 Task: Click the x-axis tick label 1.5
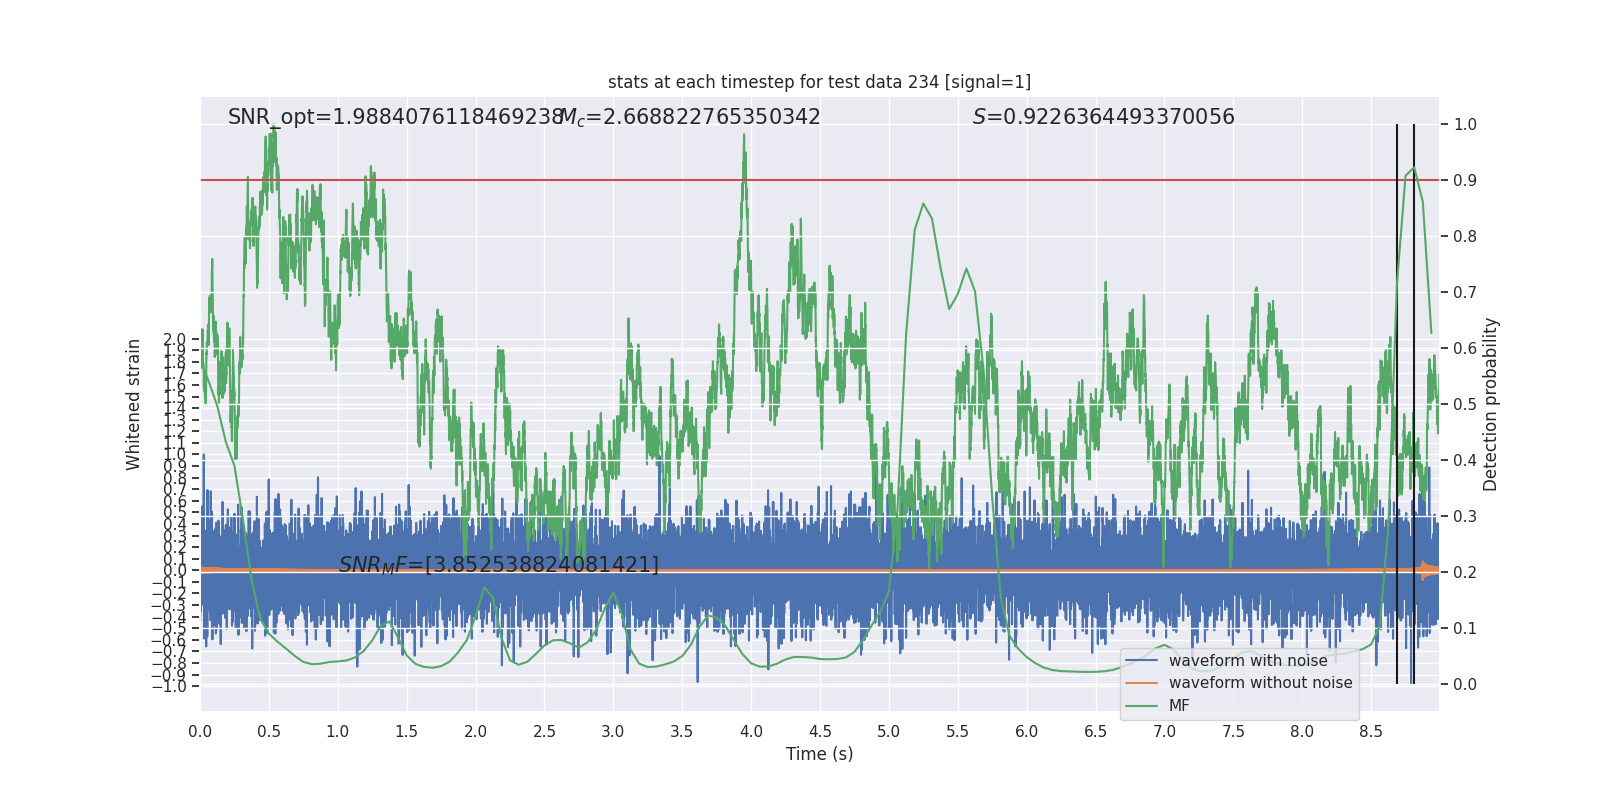point(406,731)
